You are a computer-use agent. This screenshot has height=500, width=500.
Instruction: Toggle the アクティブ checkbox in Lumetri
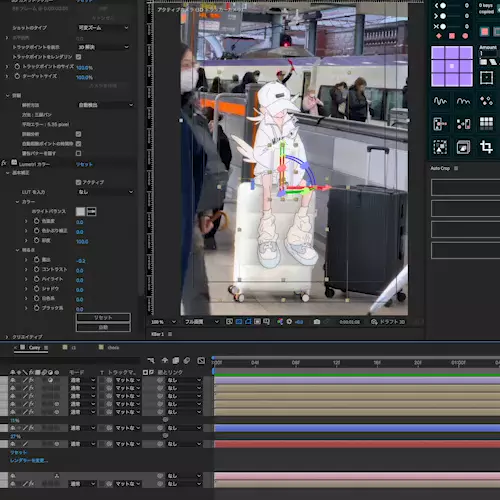click(78, 182)
